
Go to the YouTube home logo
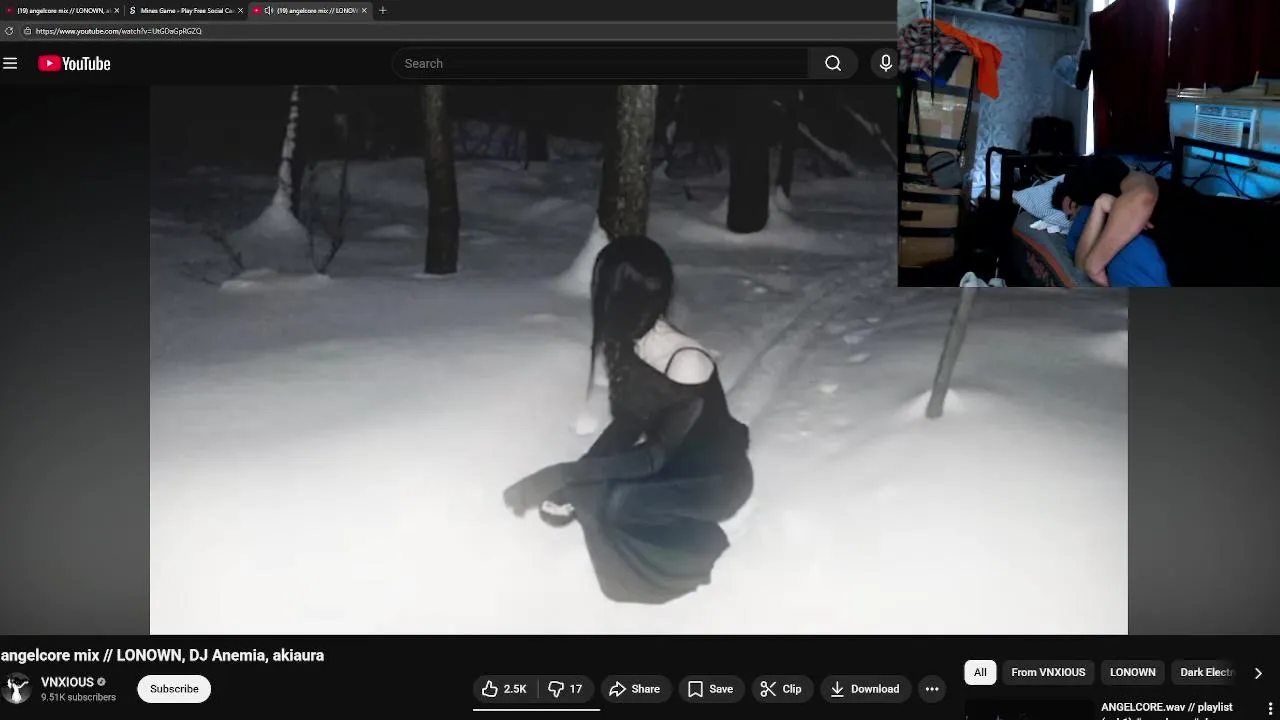[x=74, y=63]
